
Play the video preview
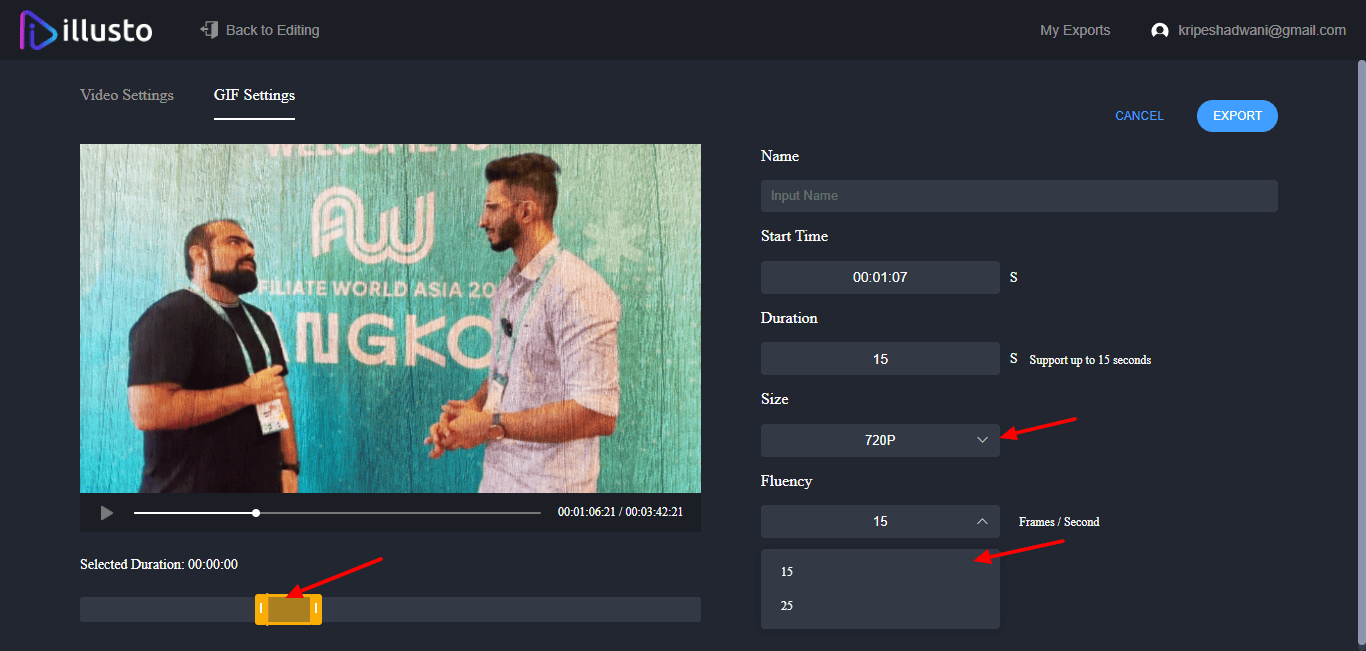point(106,513)
